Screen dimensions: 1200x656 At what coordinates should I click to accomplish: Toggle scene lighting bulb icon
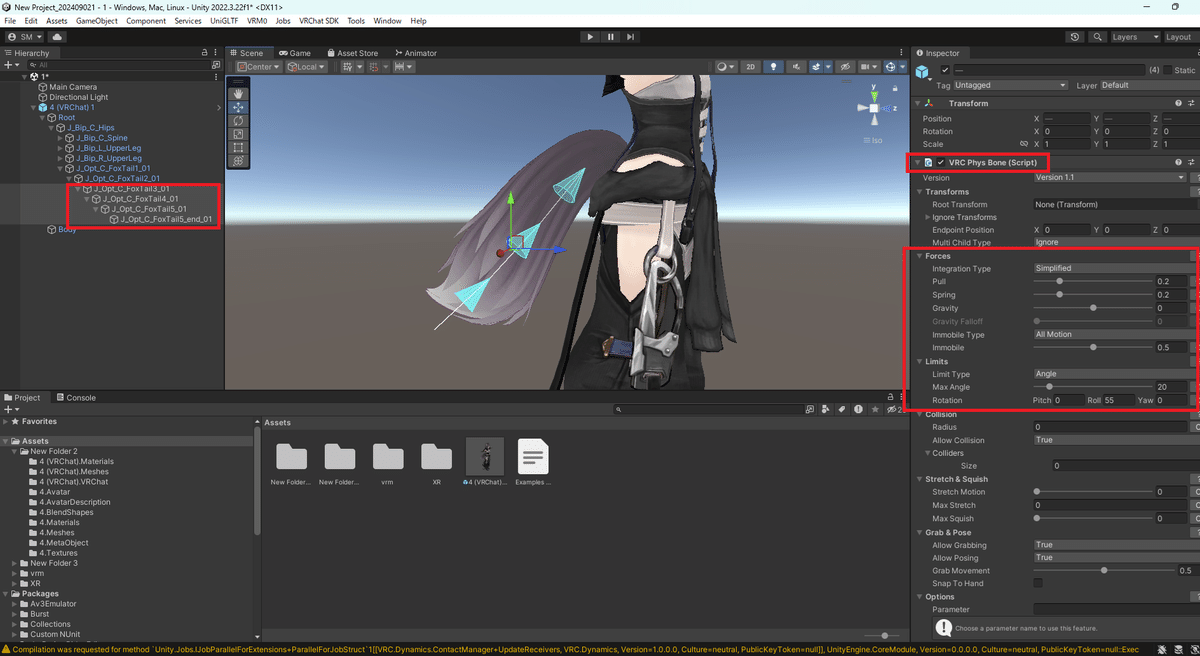773,67
